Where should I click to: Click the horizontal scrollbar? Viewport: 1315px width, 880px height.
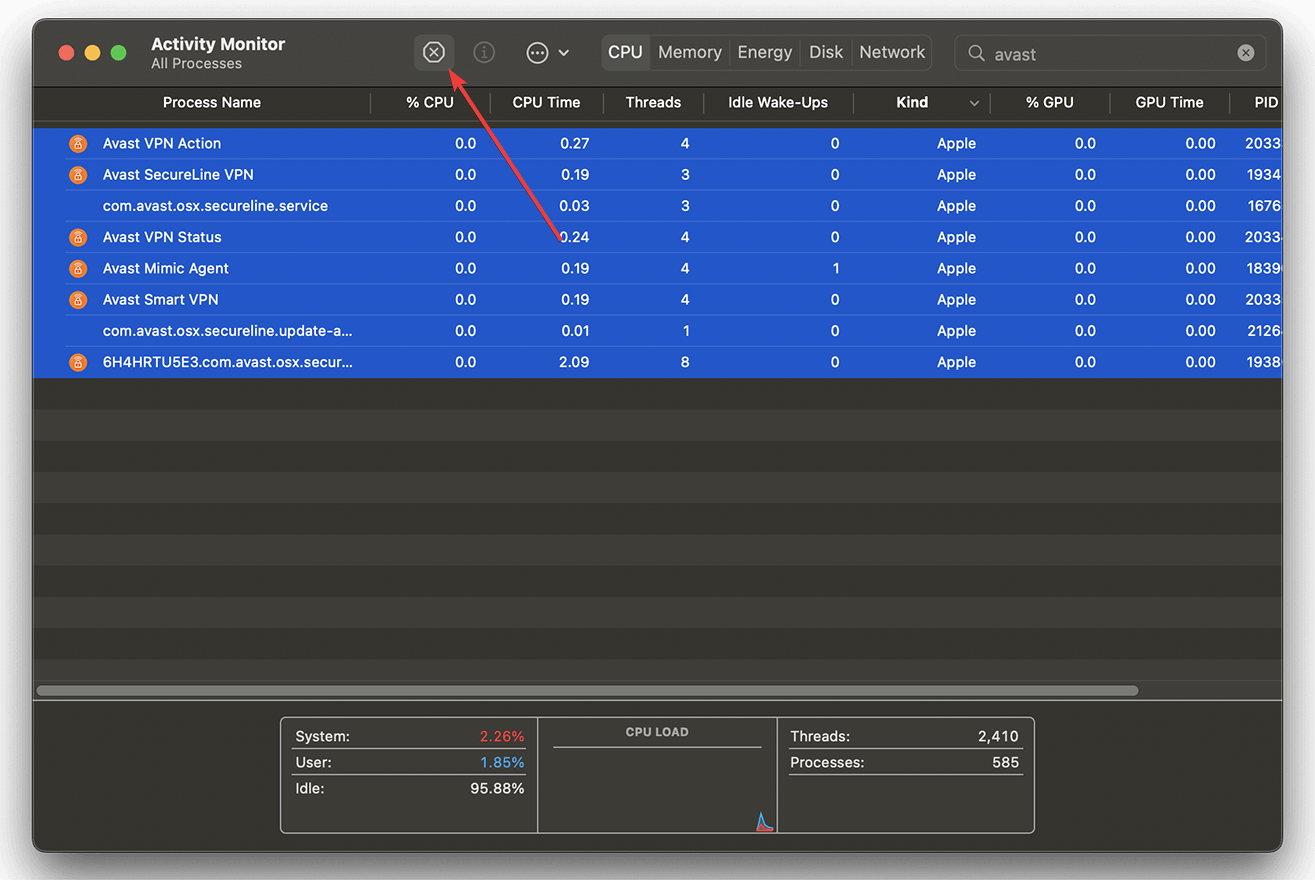tap(587, 690)
